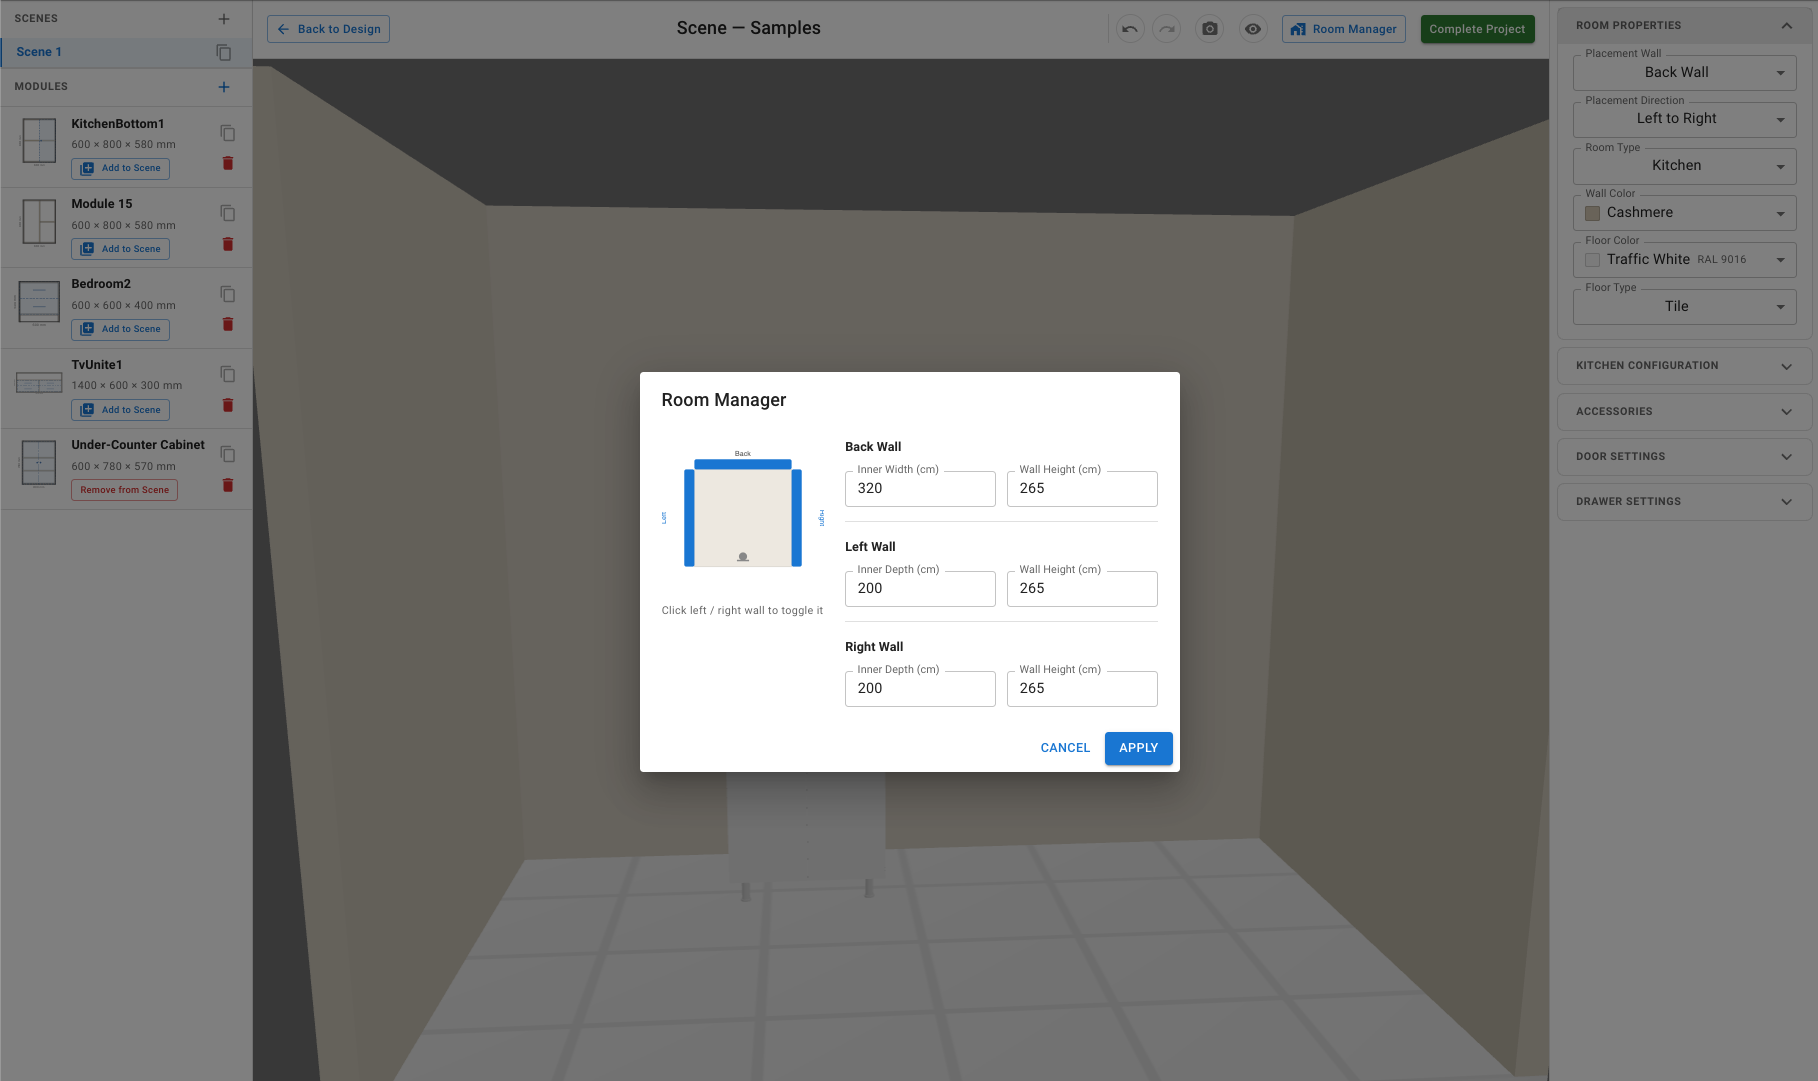Expand the Drawer Settings section
Screen dimensions: 1818x1081
point(1685,502)
